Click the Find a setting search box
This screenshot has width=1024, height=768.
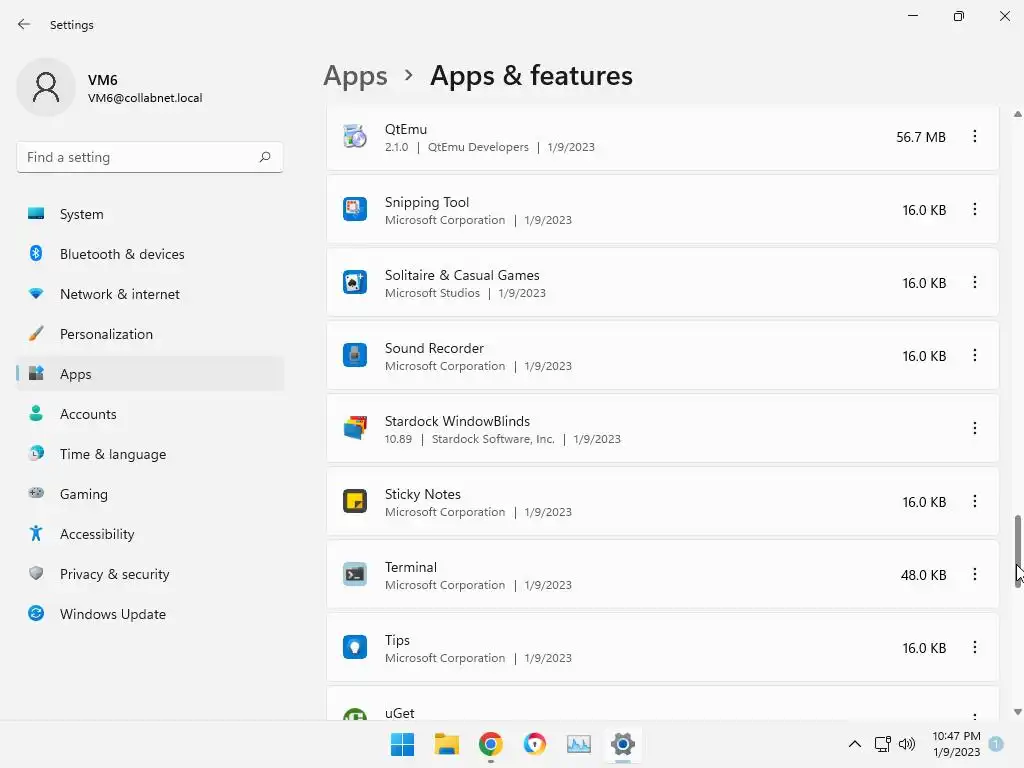pyautogui.click(x=150, y=157)
